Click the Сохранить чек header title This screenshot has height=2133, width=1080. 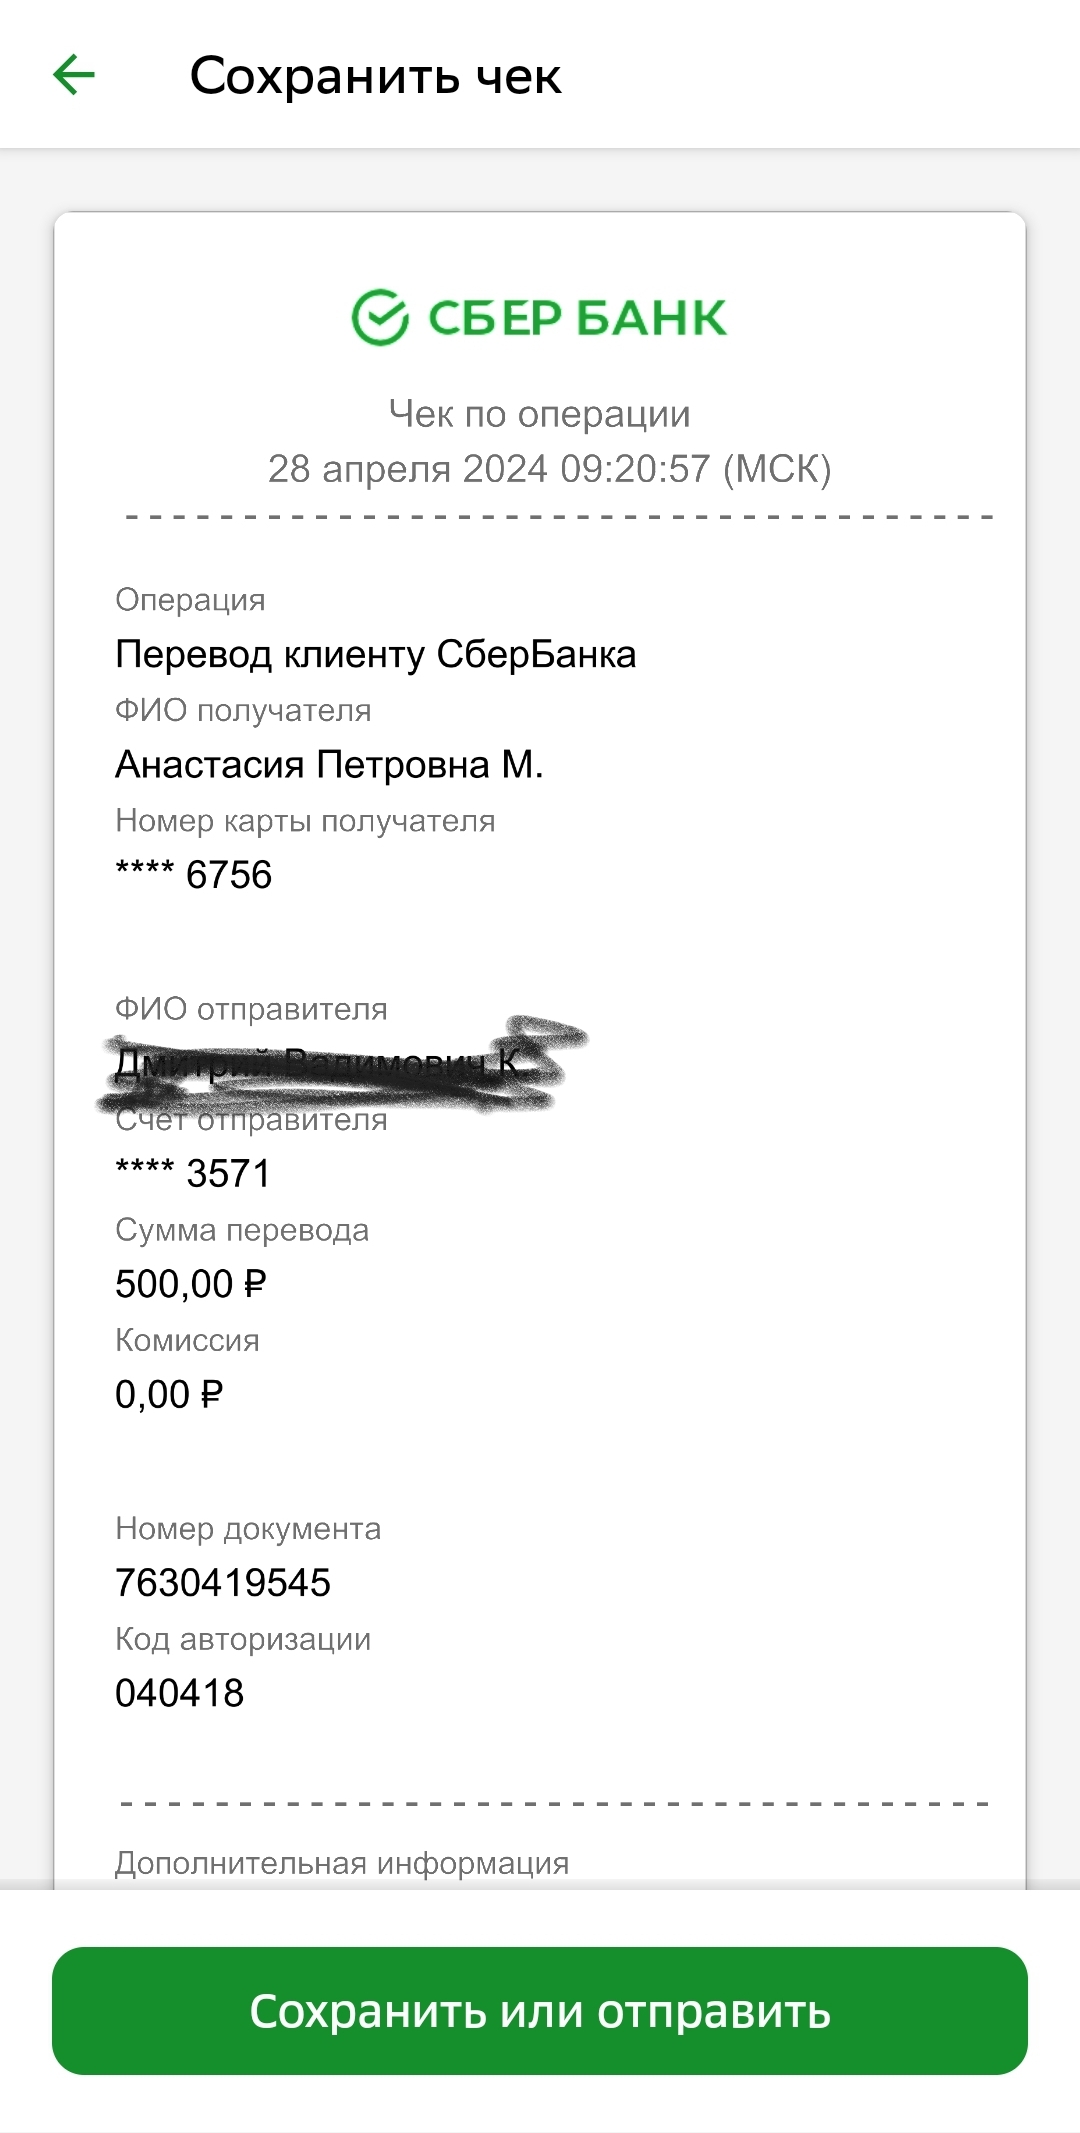(375, 76)
